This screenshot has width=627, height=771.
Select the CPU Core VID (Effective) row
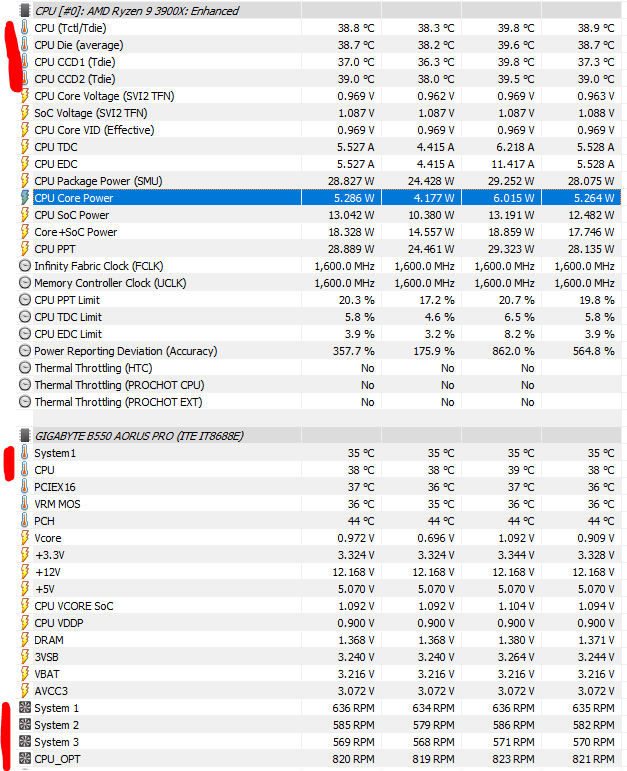click(321, 130)
